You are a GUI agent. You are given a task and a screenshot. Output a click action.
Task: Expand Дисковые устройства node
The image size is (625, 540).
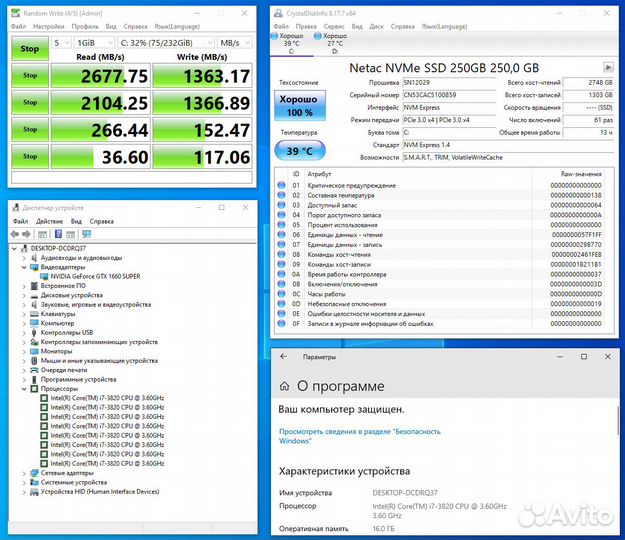click(24, 295)
